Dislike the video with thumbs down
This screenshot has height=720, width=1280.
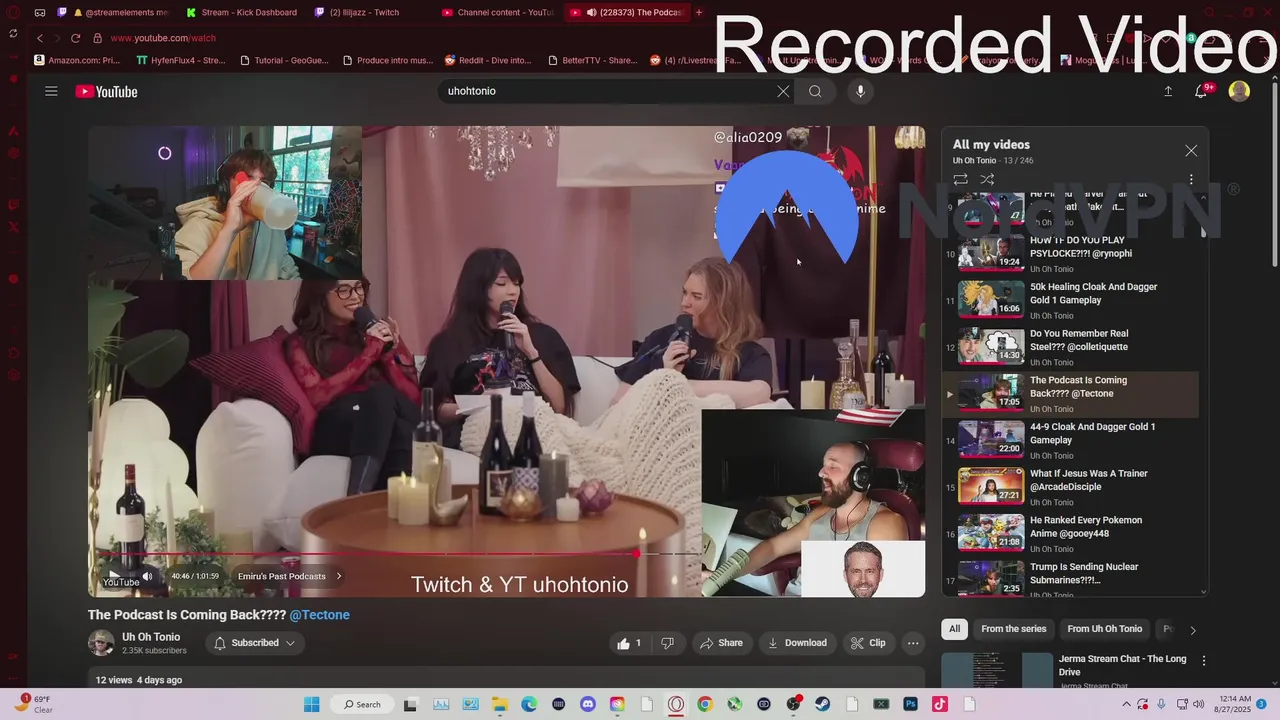click(667, 643)
